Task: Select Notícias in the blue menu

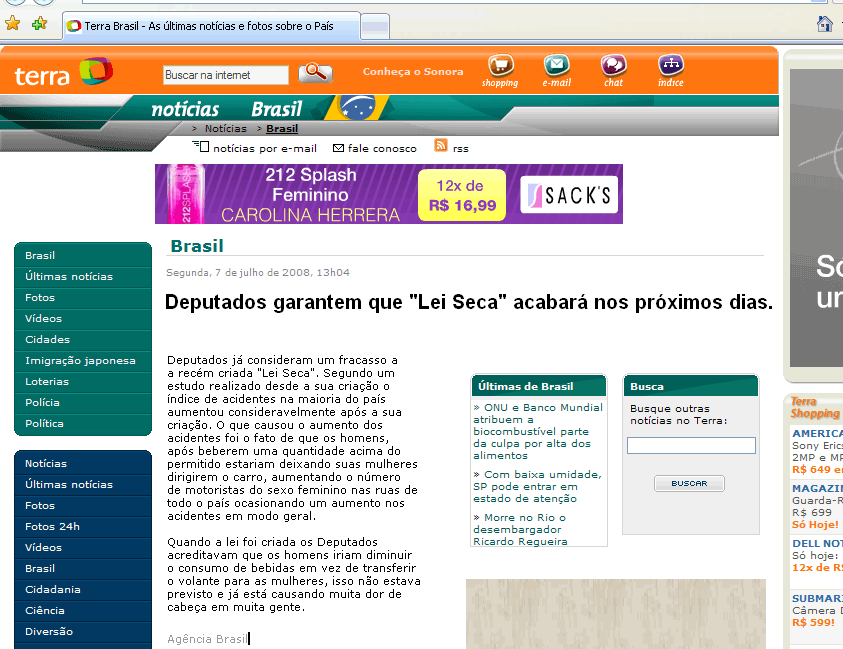Action: pyautogui.click(x=83, y=463)
